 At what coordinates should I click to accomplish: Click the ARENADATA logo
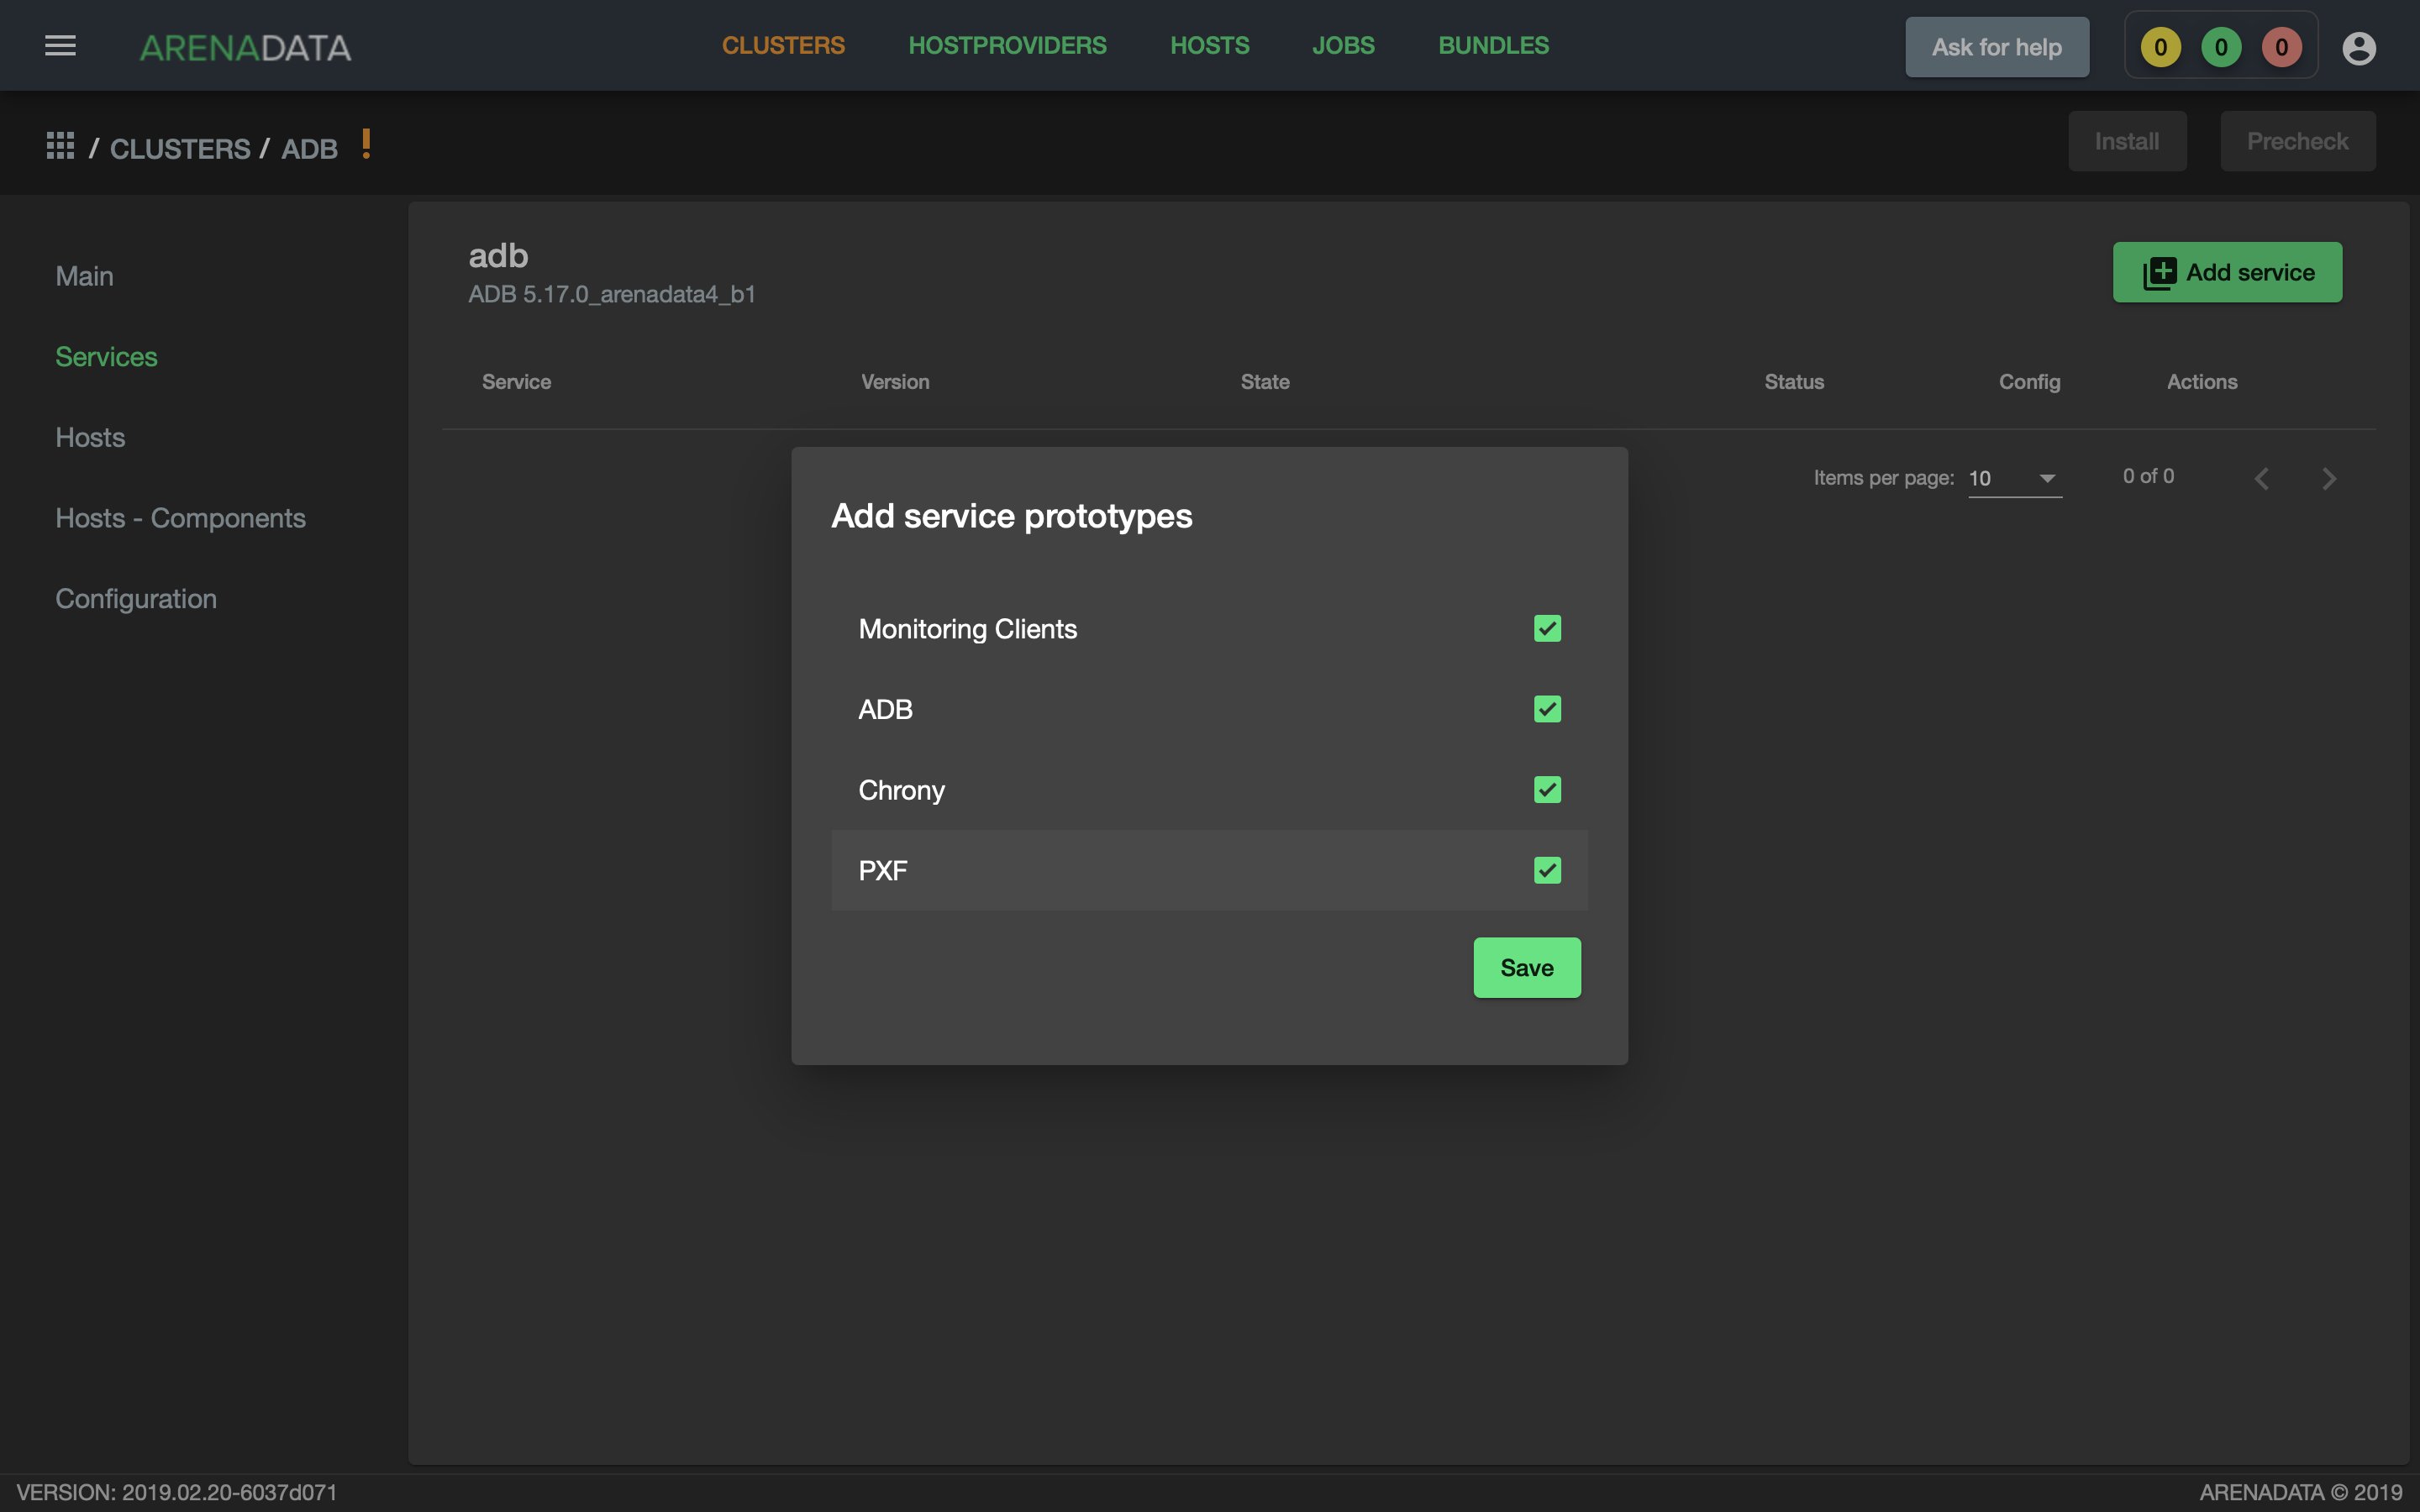coord(245,47)
